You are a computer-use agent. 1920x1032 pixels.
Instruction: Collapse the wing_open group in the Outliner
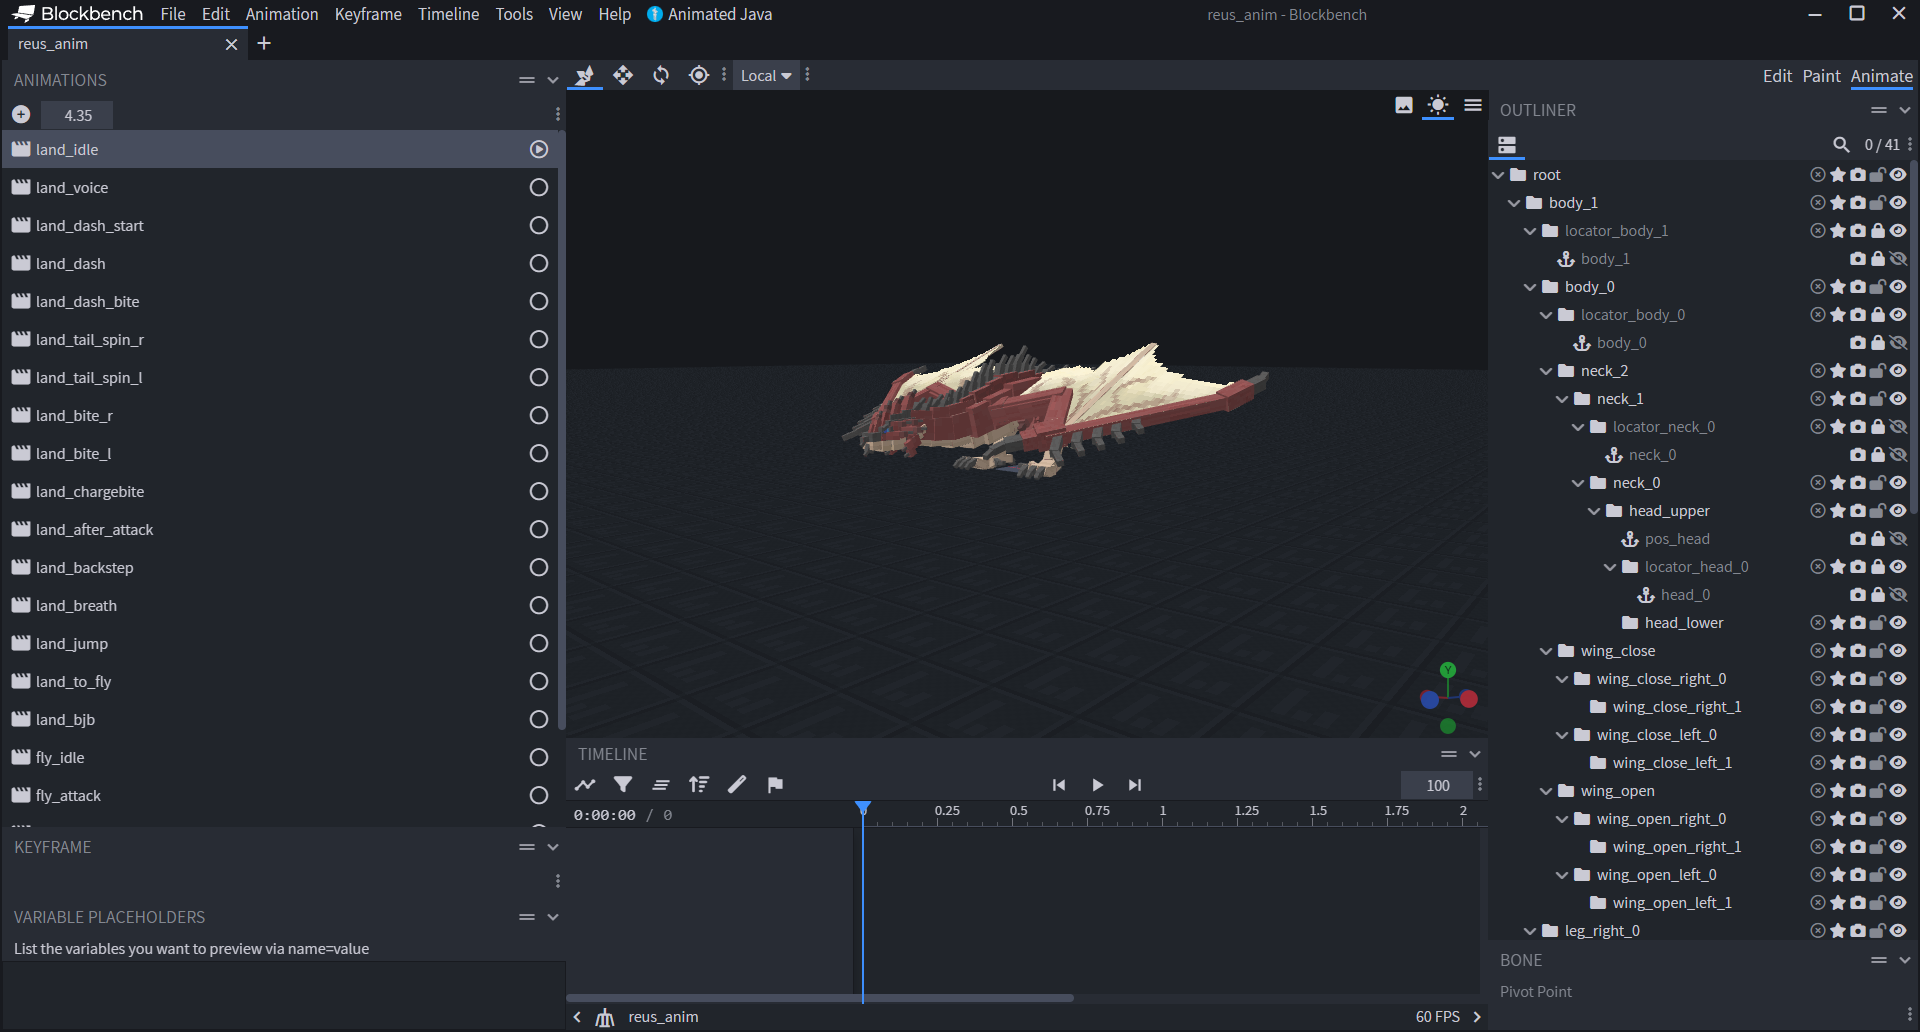click(x=1548, y=790)
